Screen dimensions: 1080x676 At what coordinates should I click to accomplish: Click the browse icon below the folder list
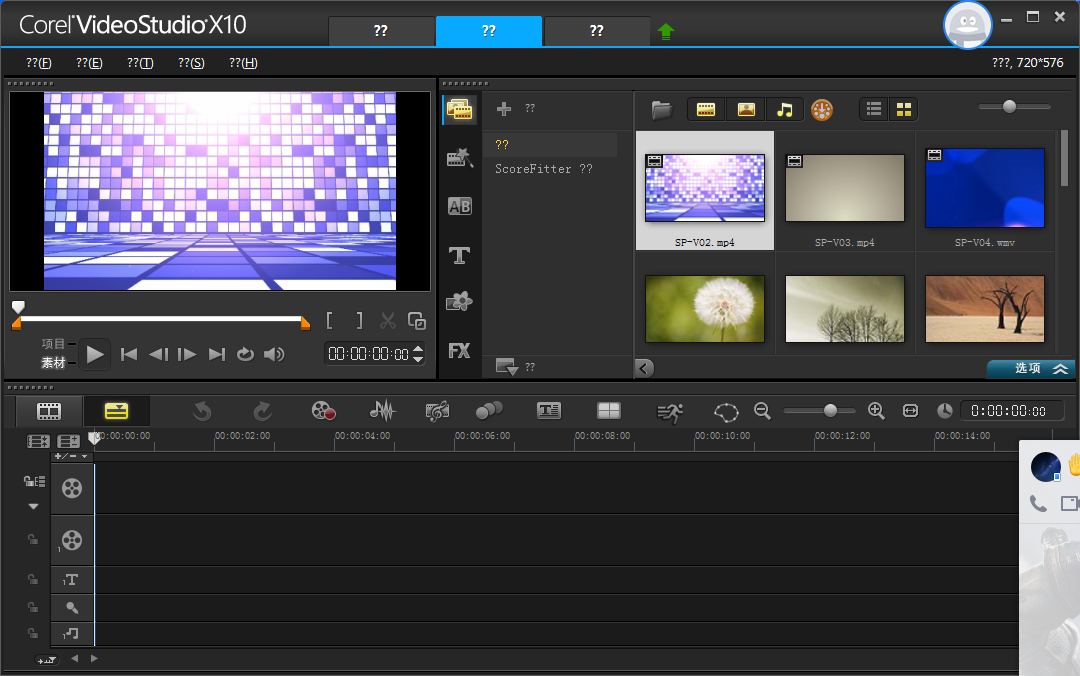[507, 367]
